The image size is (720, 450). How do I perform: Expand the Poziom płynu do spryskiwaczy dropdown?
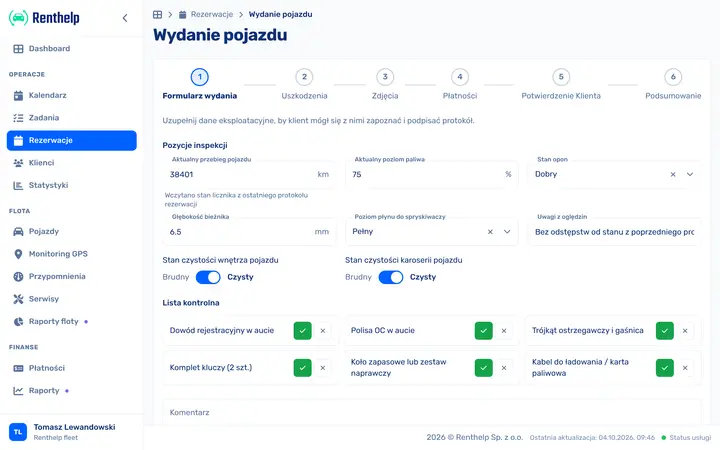click(x=507, y=232)
